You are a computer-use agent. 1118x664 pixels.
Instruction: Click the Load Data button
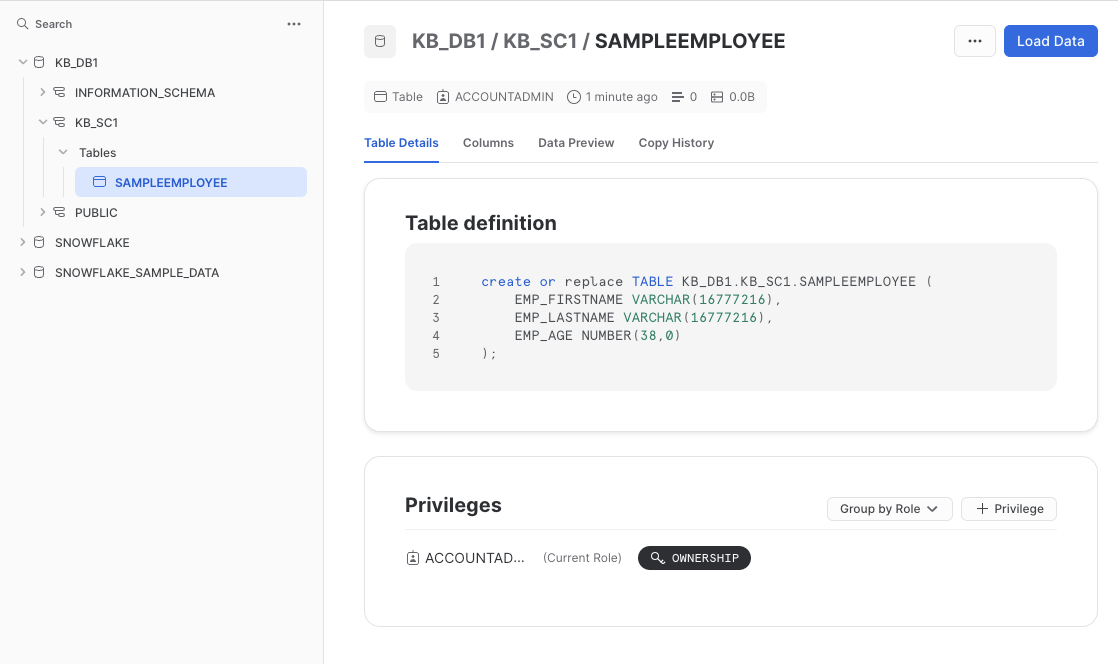[x=1050, y=41]
